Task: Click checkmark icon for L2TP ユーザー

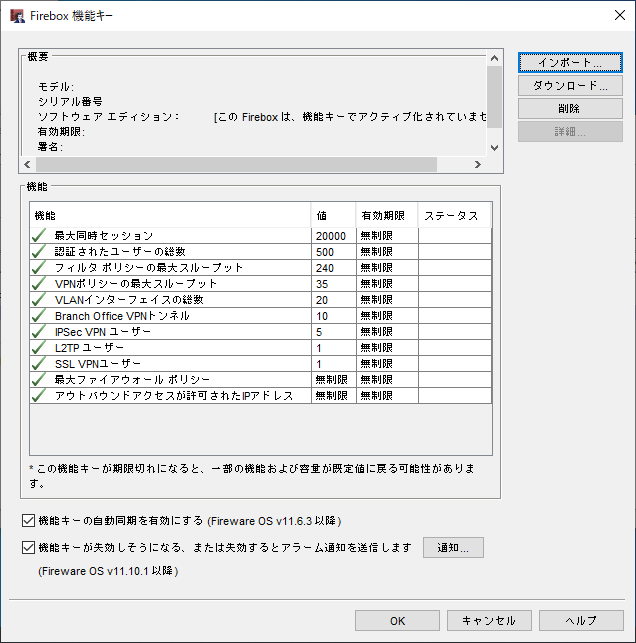Action: (x=39, y=348)
